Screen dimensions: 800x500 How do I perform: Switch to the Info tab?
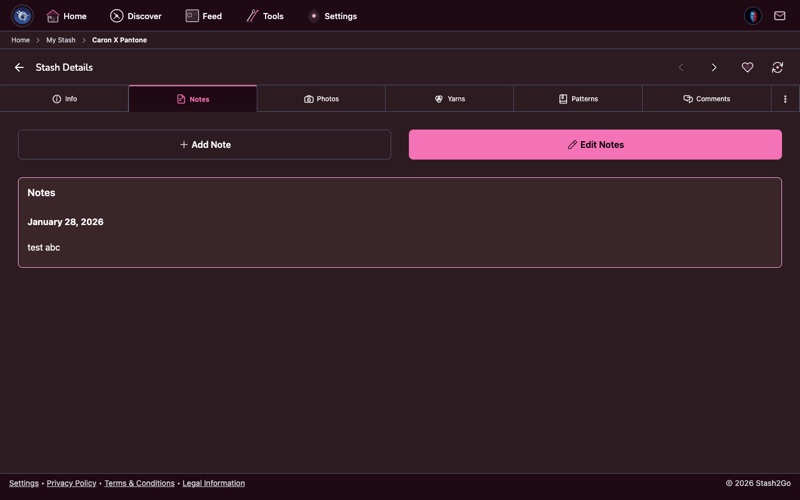(x=64, y=99)
